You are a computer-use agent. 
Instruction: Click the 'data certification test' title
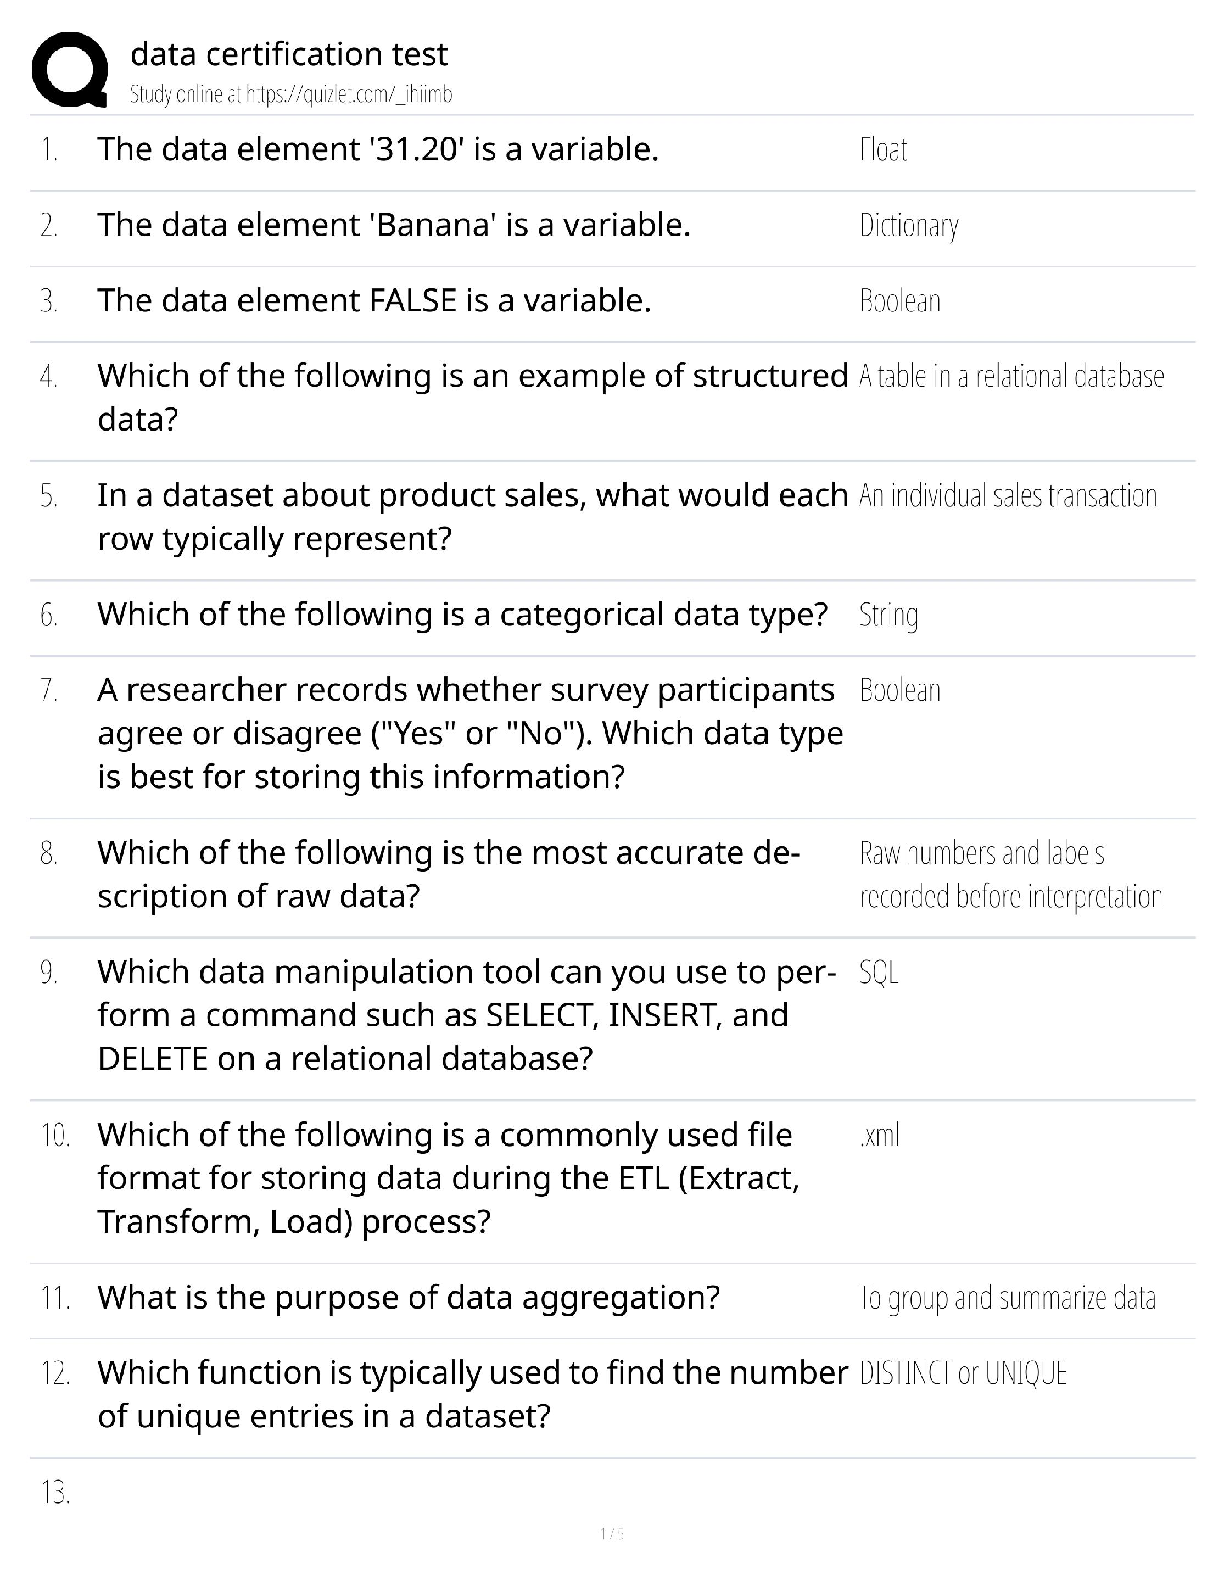coord(289,54)
